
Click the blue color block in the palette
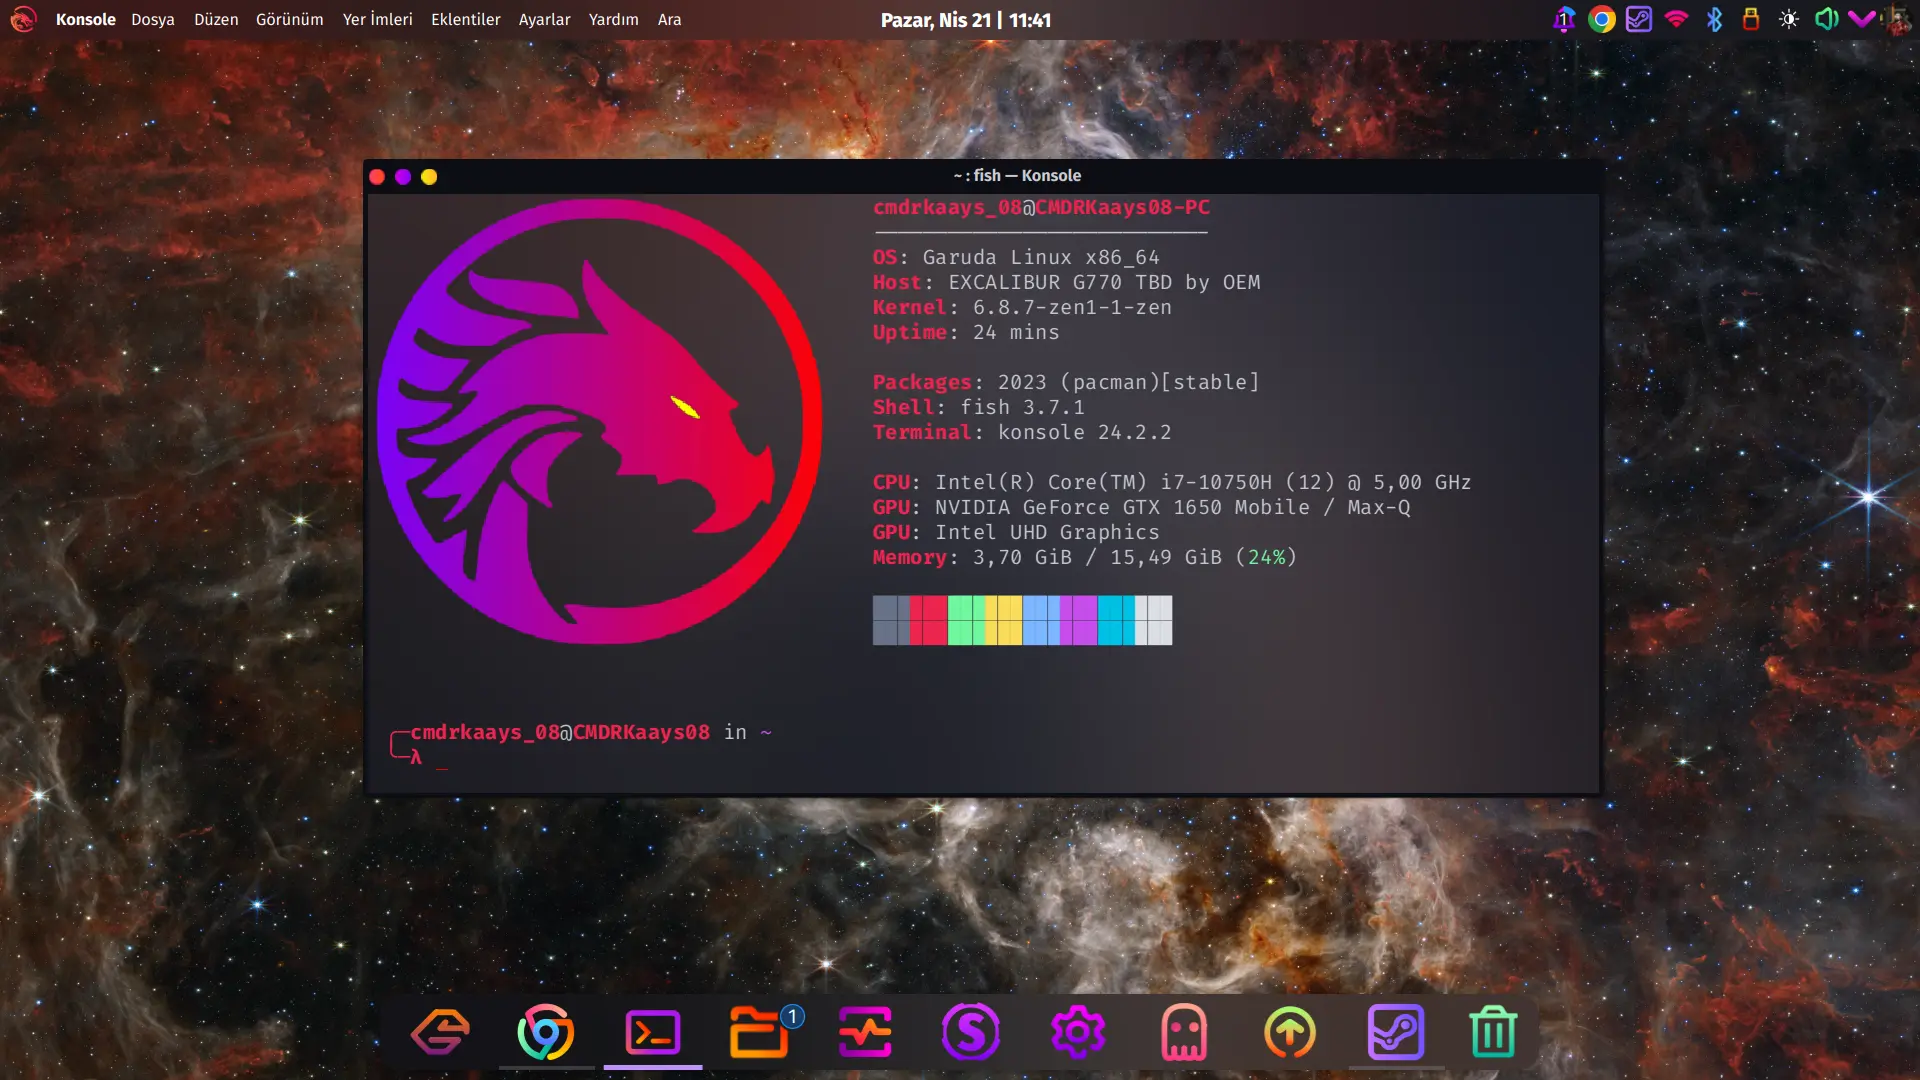tap(1041, 620)
